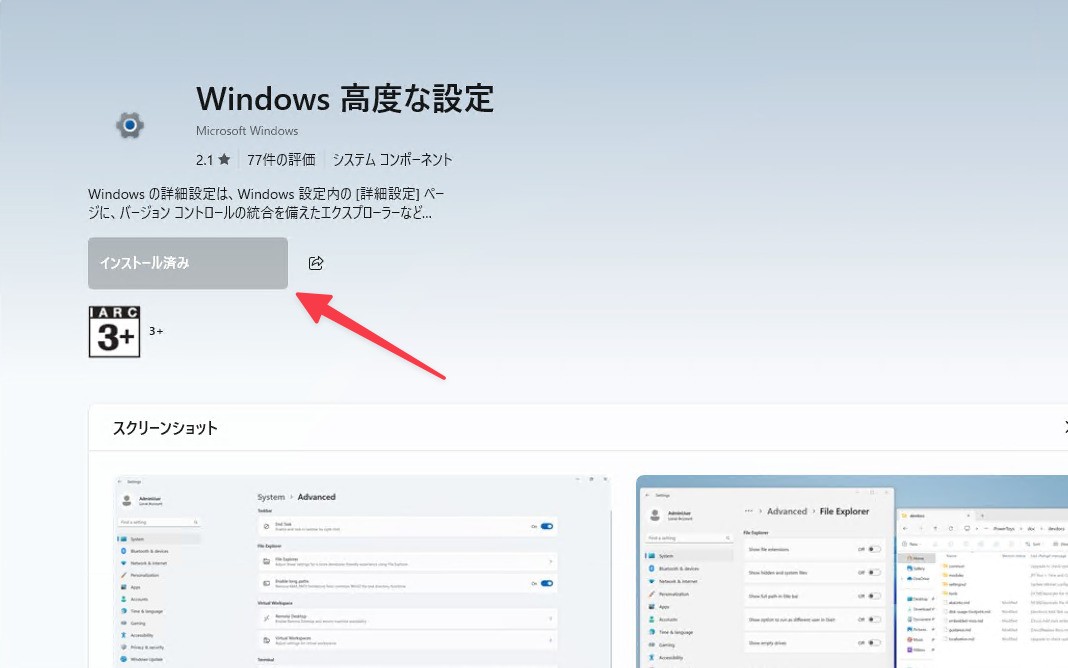Image resolution: width=1068 pixels, height=668 pixels.
Task: Click the IARC 3+ rating badge
Action: 114,332
